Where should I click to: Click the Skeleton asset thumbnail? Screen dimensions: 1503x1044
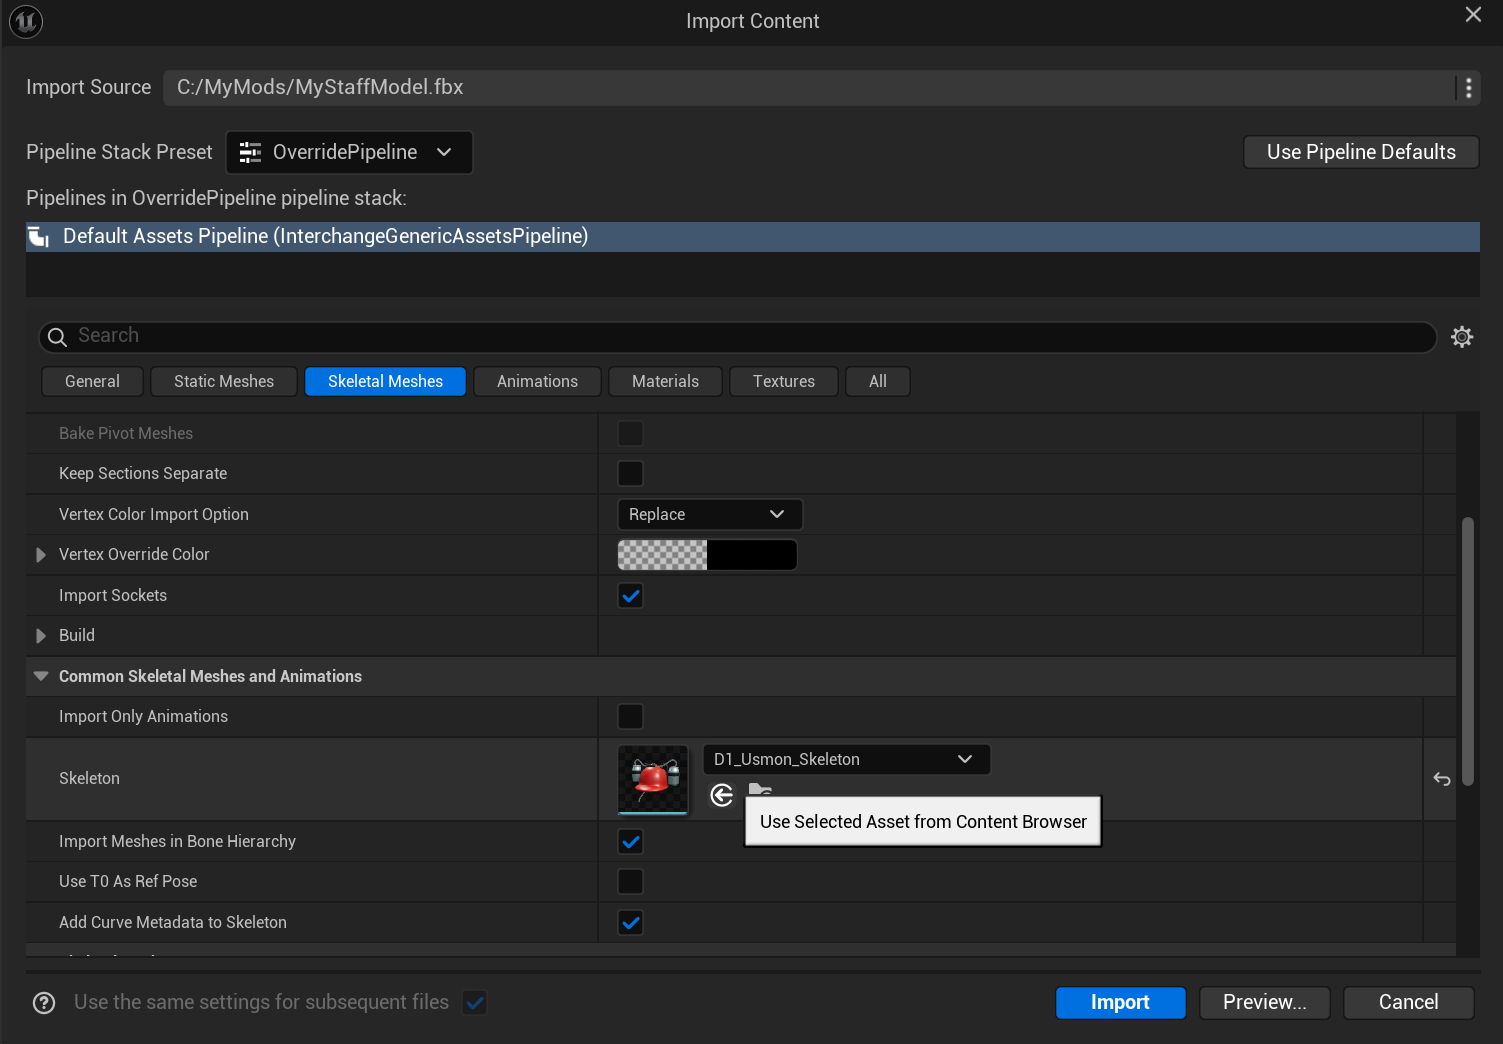(653, 780)
